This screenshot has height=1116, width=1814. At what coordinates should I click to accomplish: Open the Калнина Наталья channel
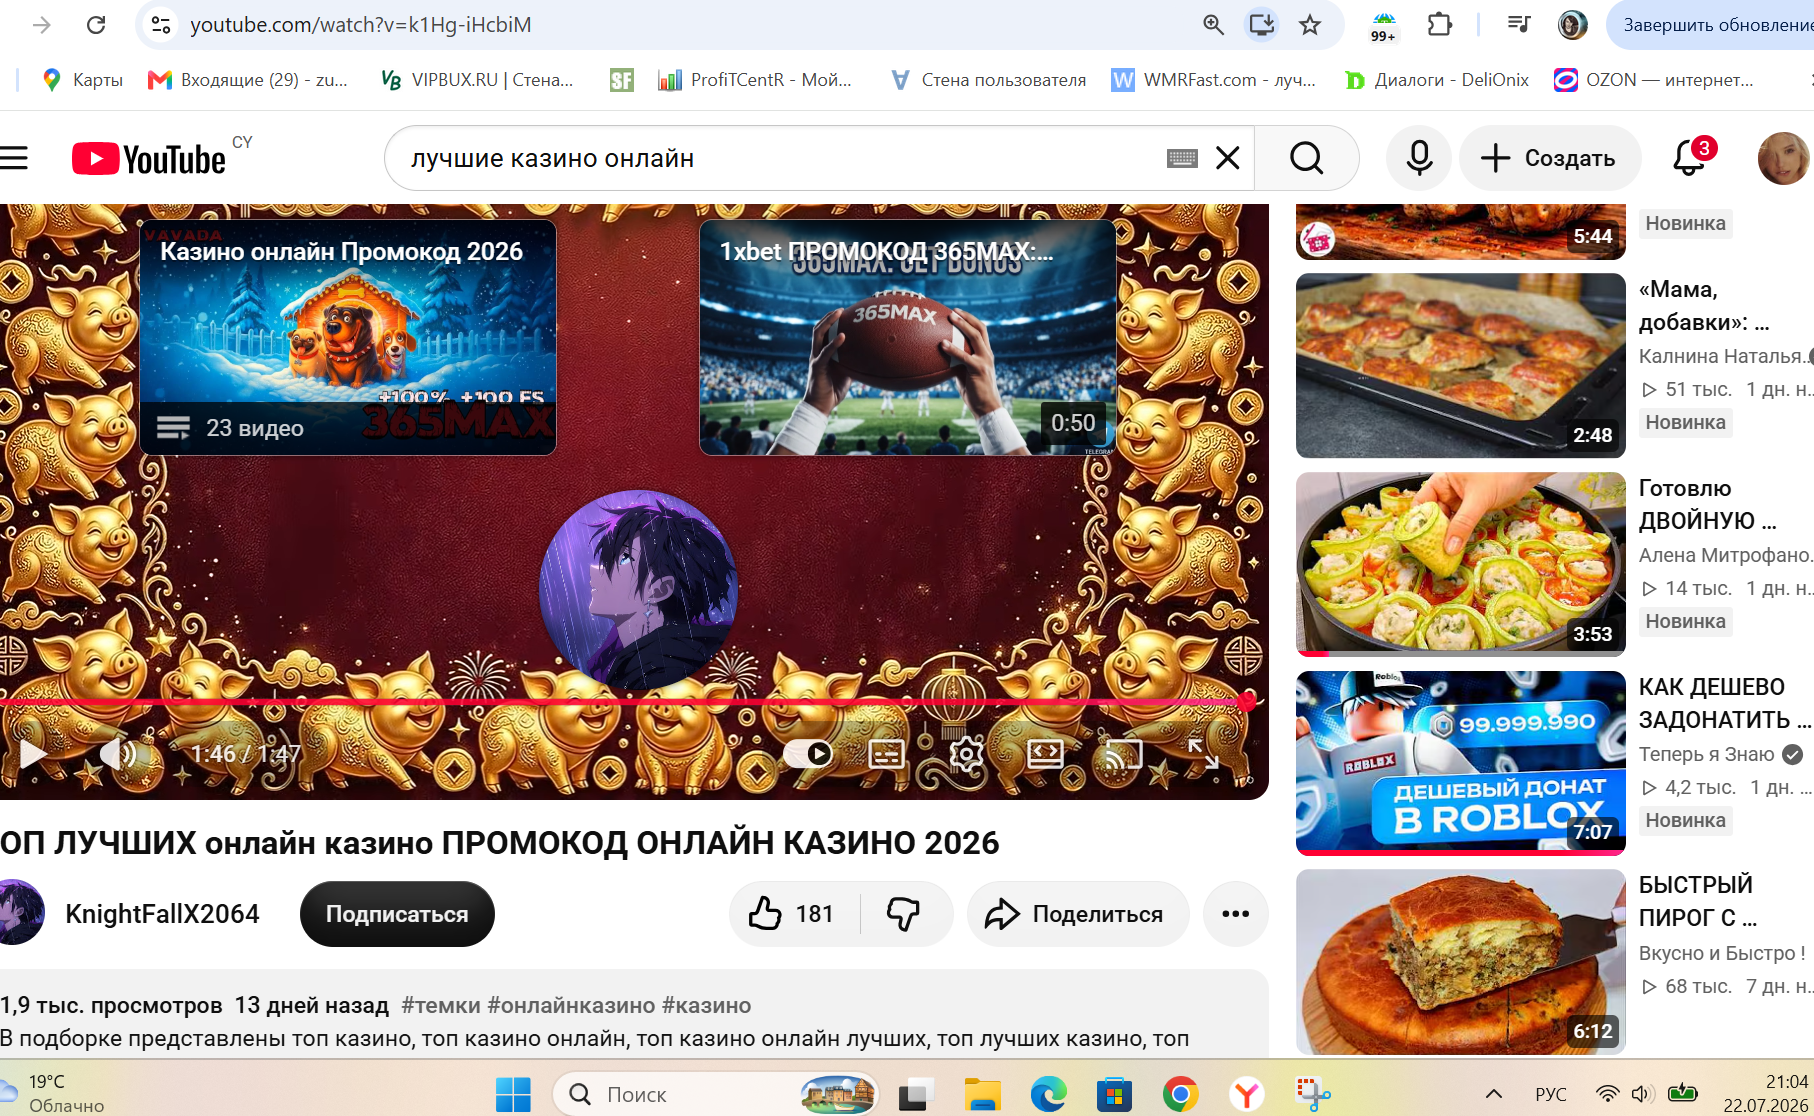pos(1723,356)
